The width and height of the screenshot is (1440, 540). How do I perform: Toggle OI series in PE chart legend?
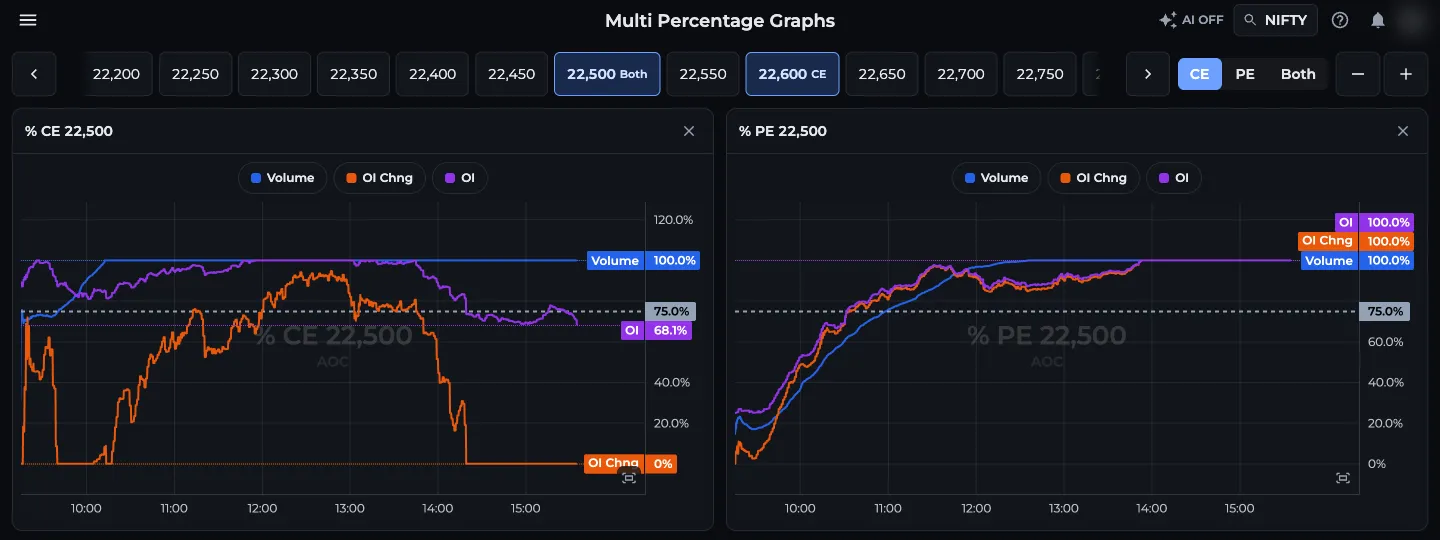click(x=1174, y=178)
